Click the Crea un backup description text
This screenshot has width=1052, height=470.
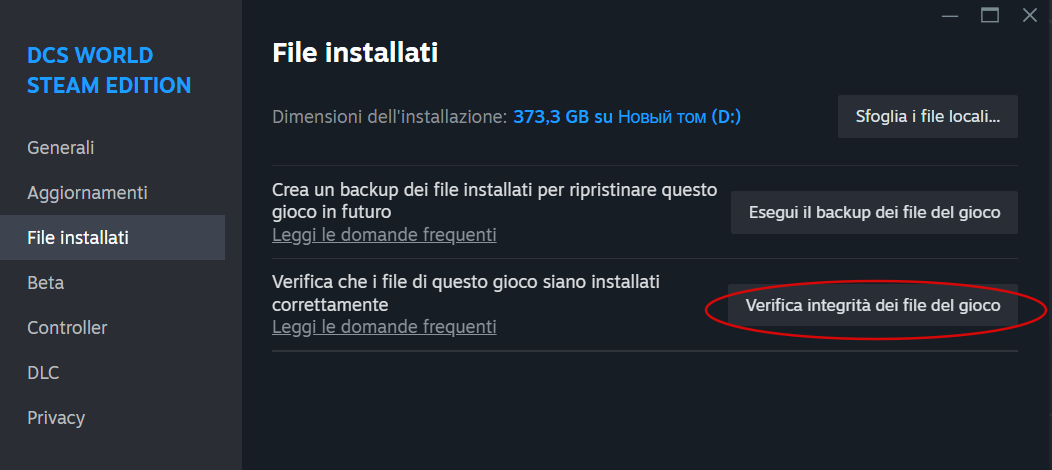point(494,200)
